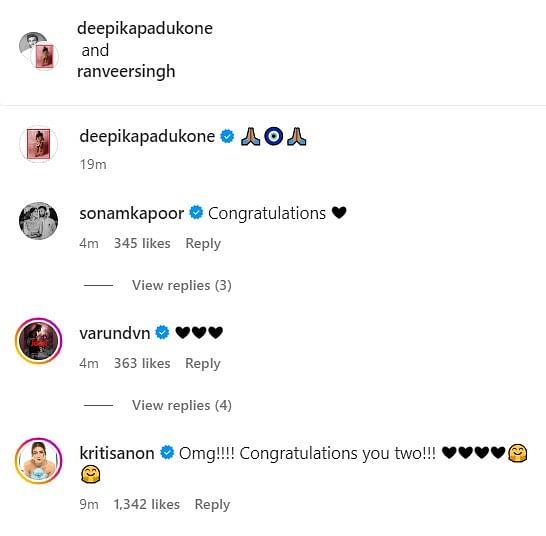Click sonamkapoor's blue verified badge
The image size is (546, 536).
coord(196,213)
